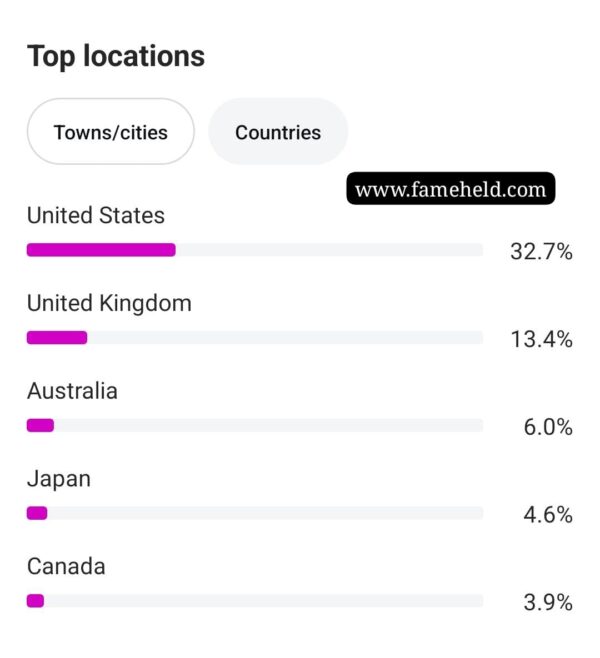Click the 13.4% percentage

(541, 339)
